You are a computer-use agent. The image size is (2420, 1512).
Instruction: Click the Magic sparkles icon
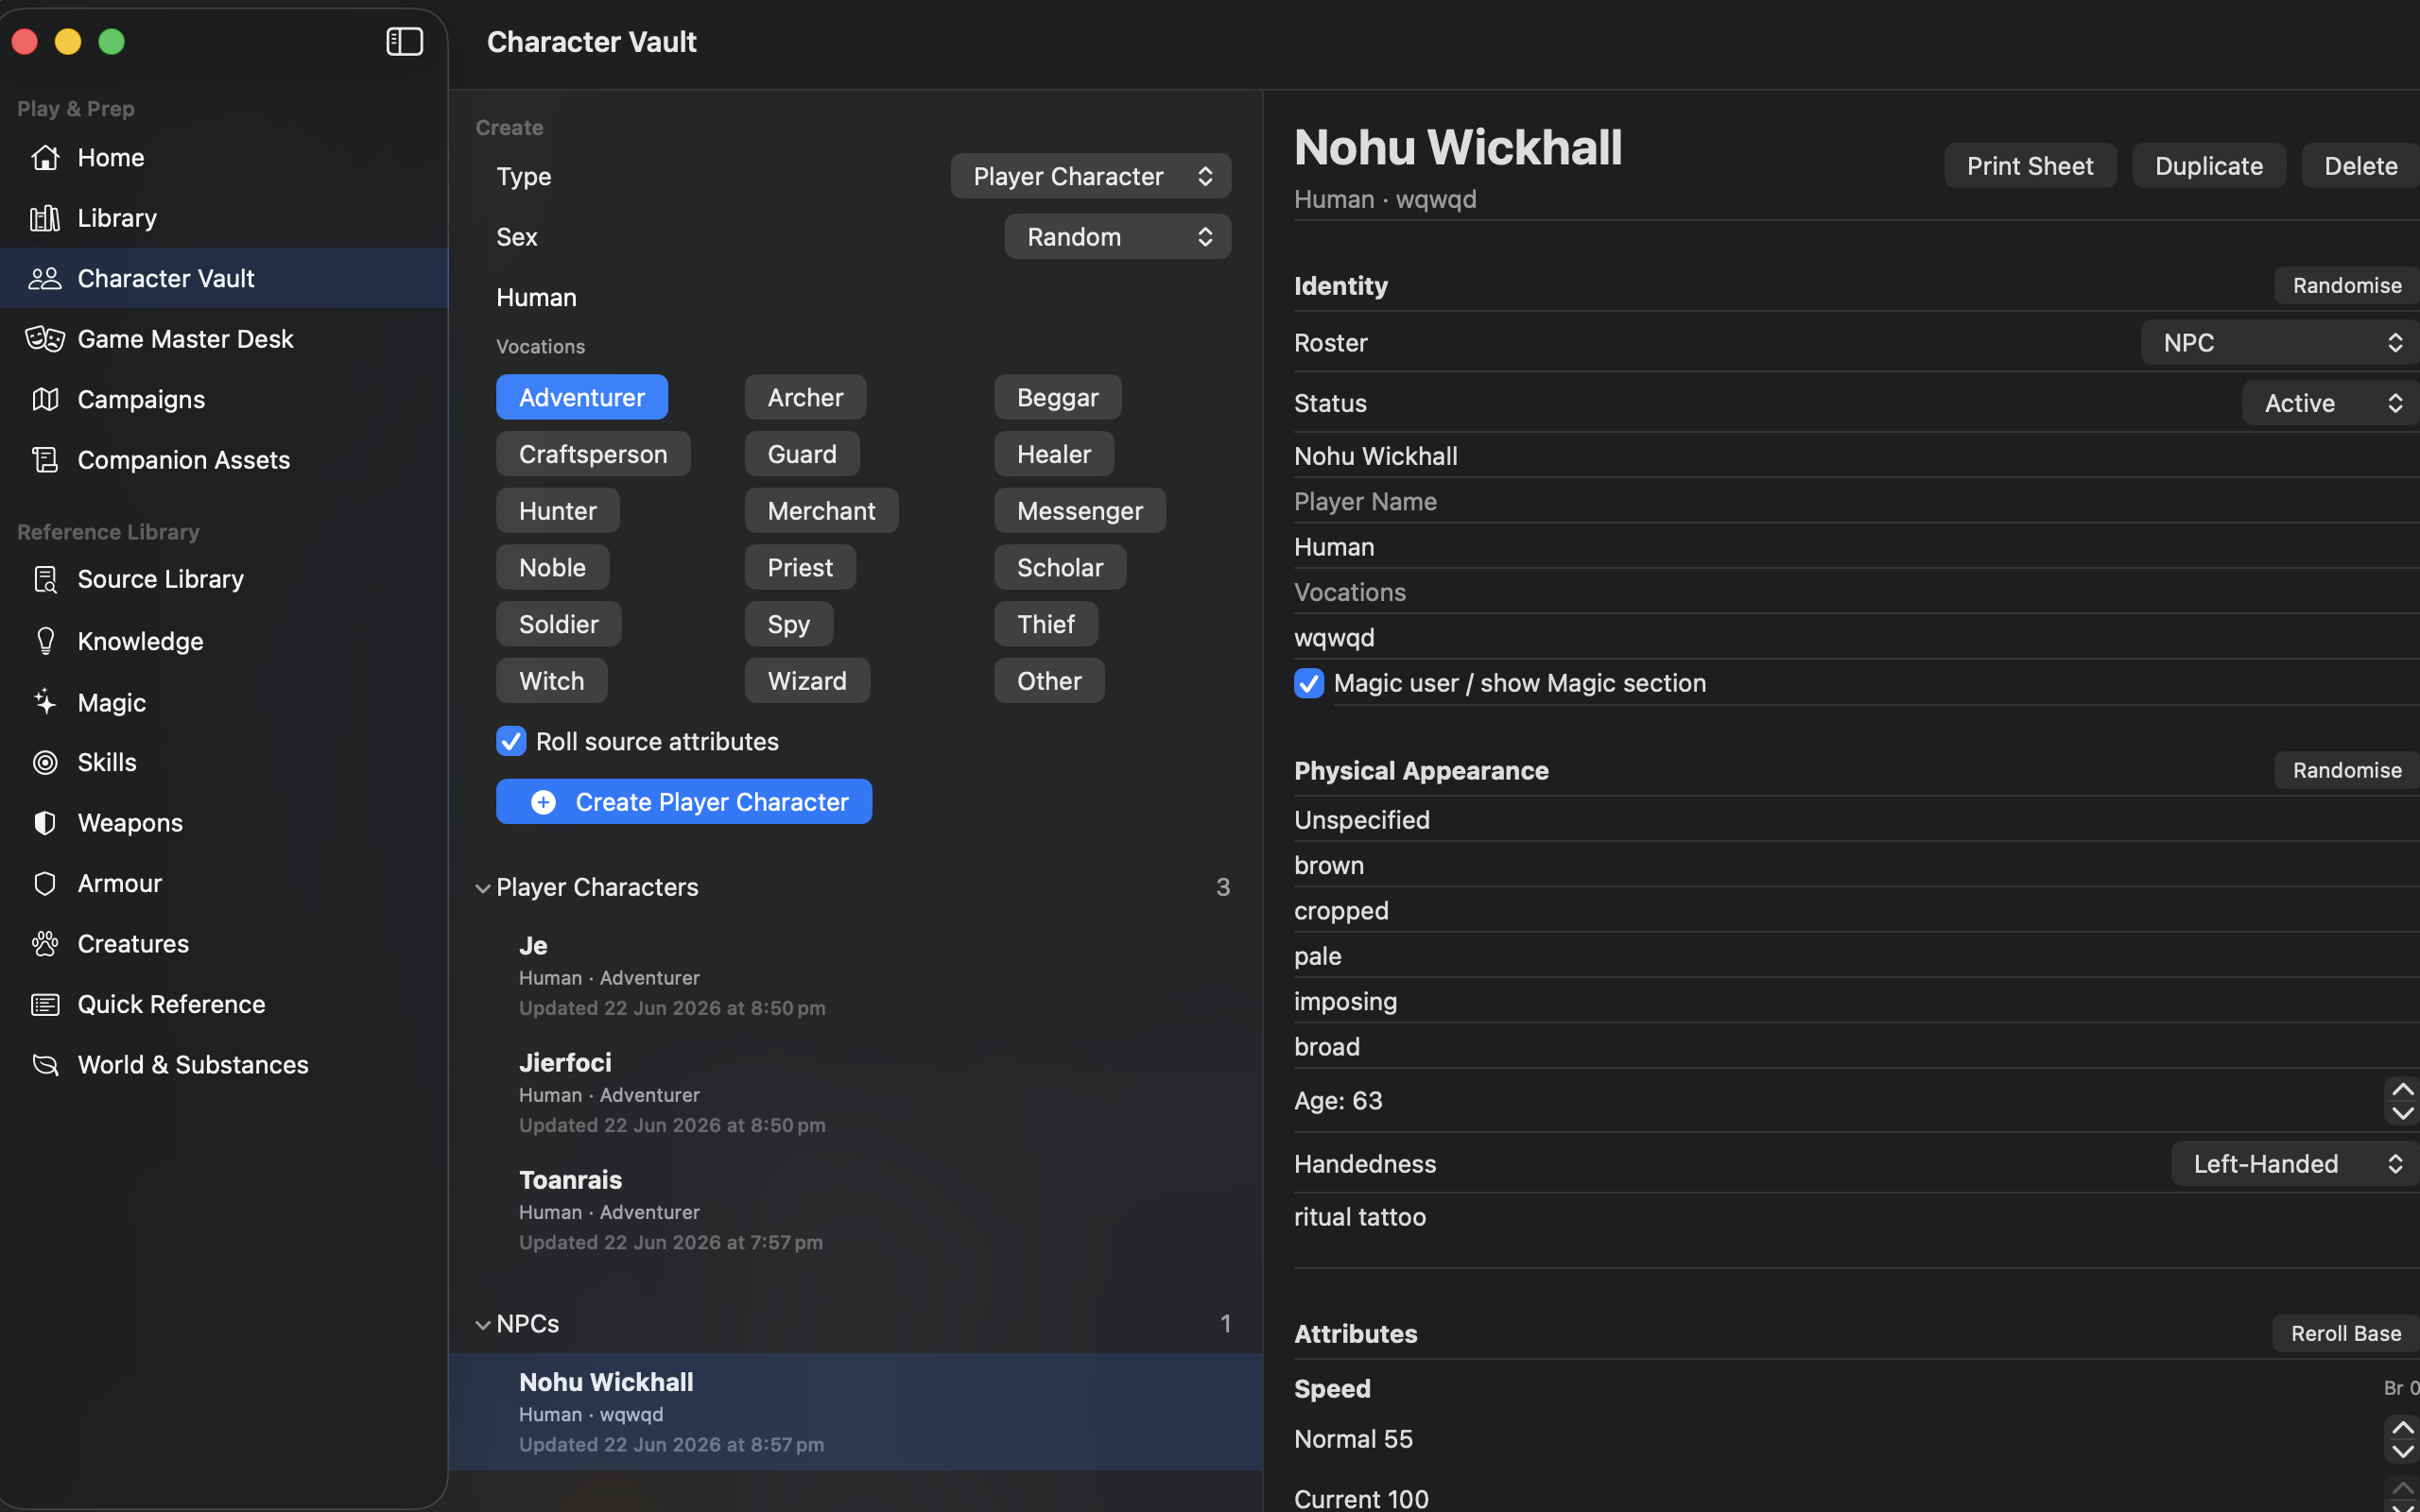pyautogui.click(x=45, y=702)
